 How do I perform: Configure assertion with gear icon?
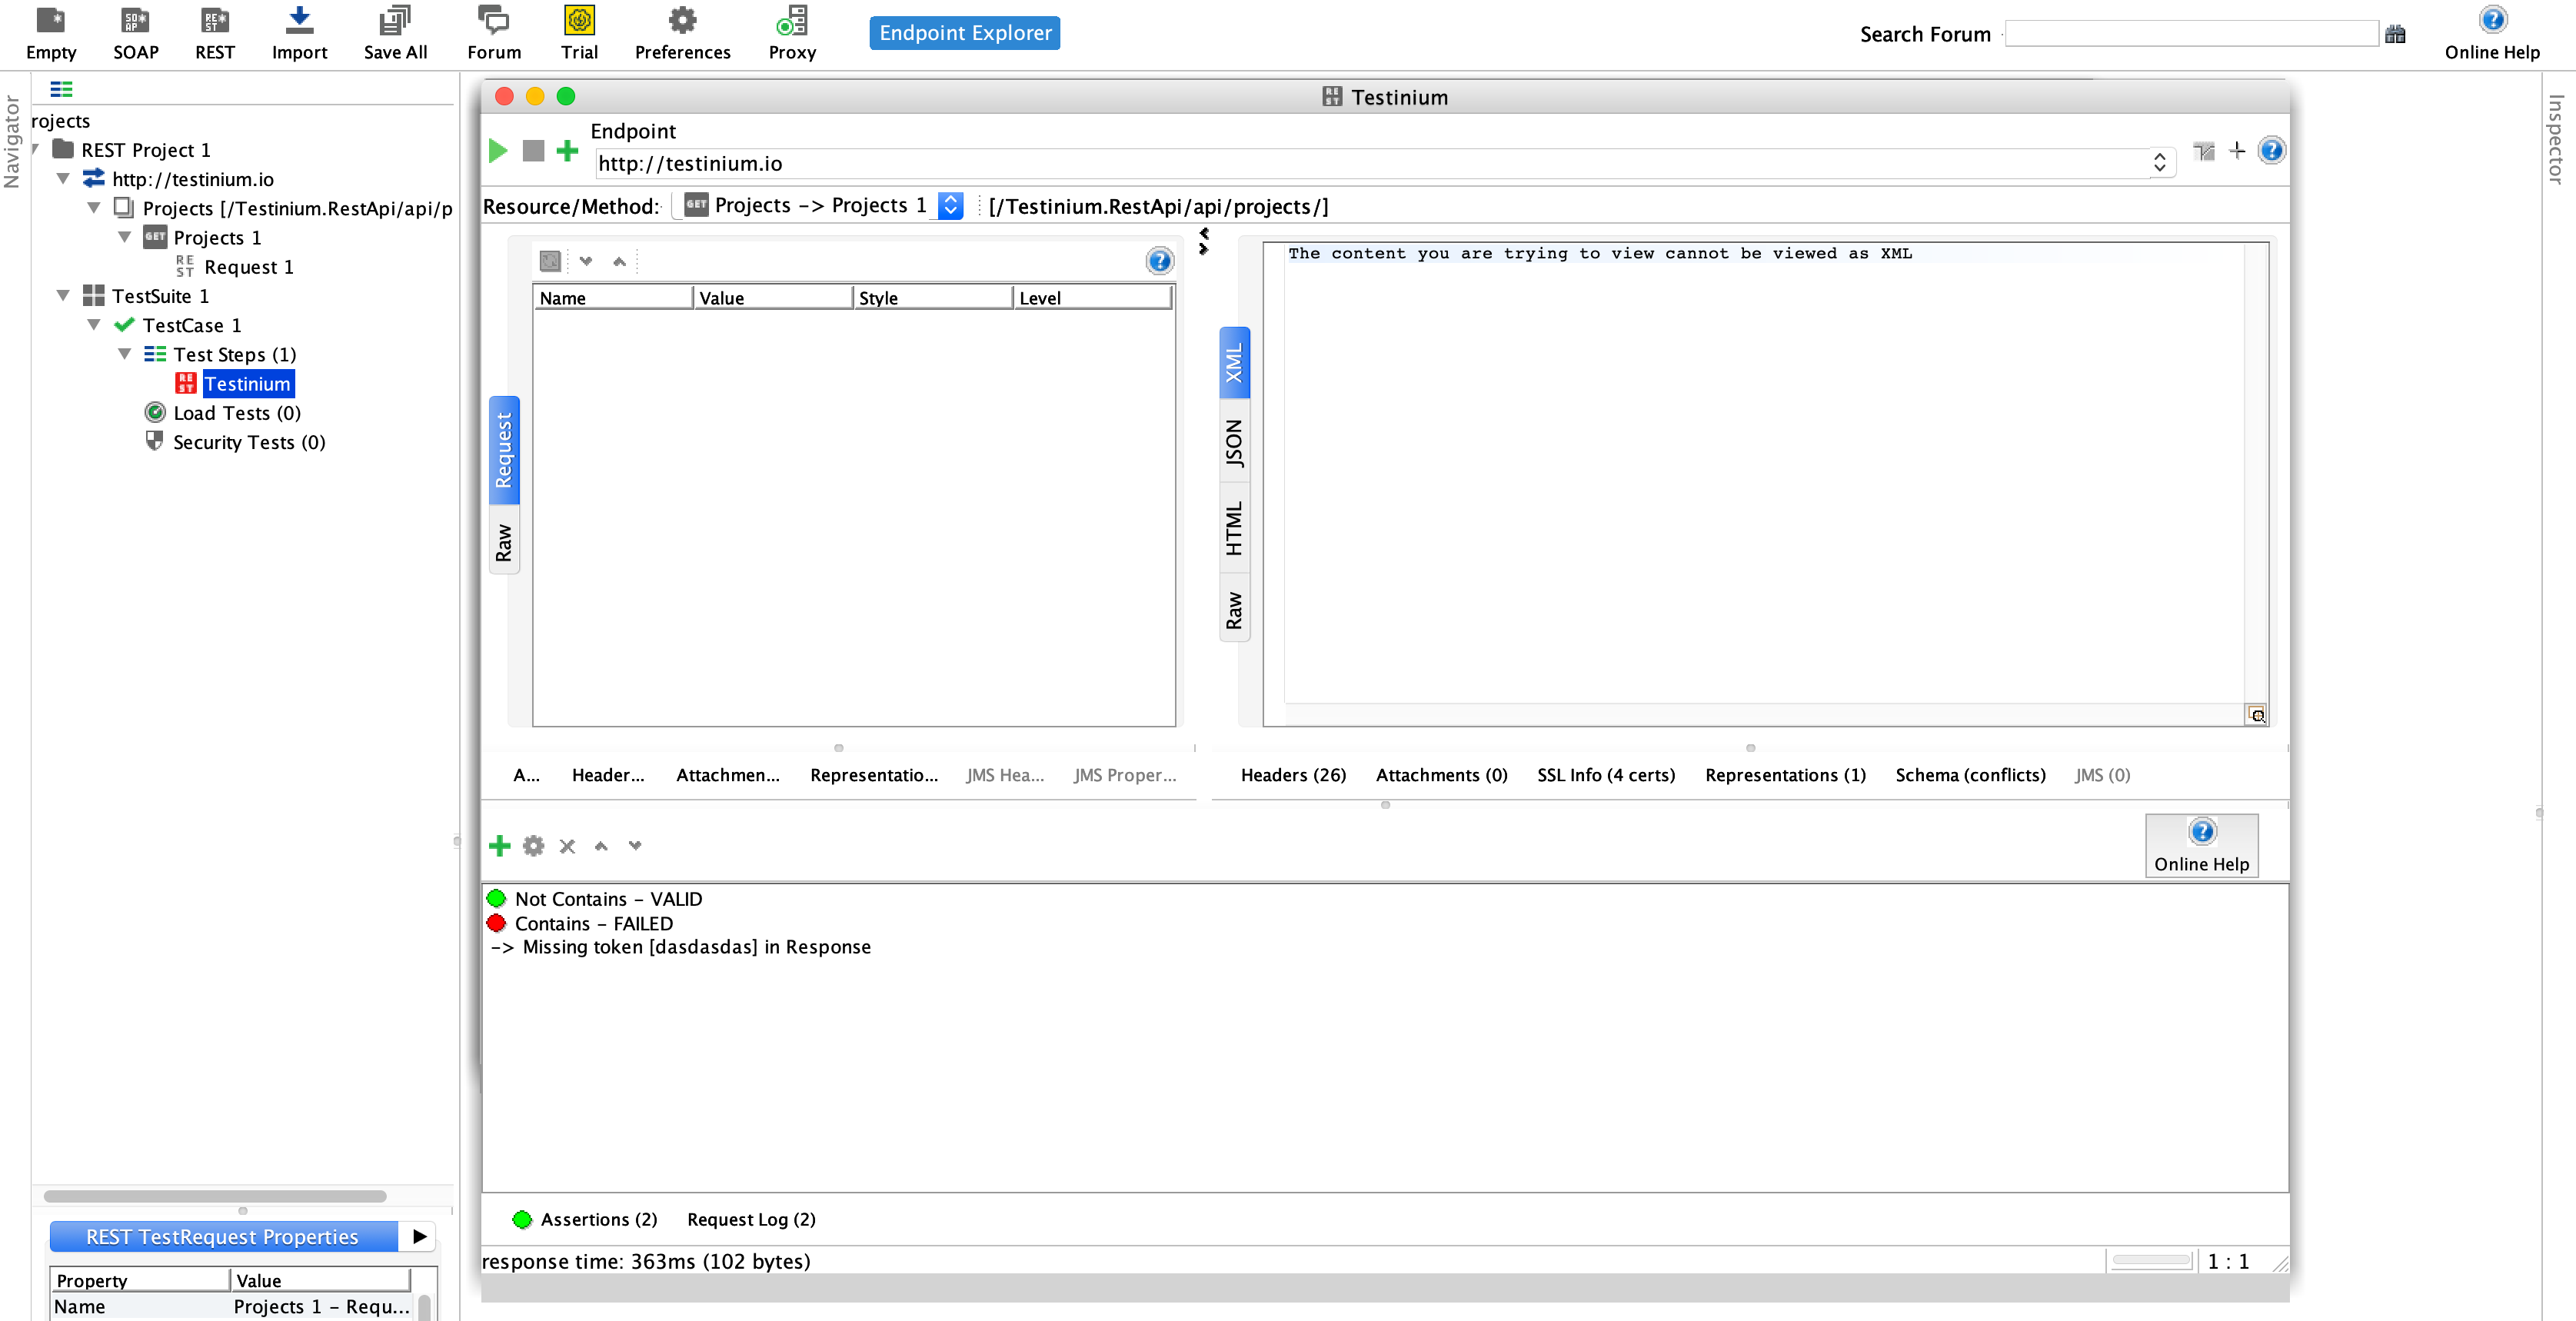pyautogui.click(x=533, y=846)
